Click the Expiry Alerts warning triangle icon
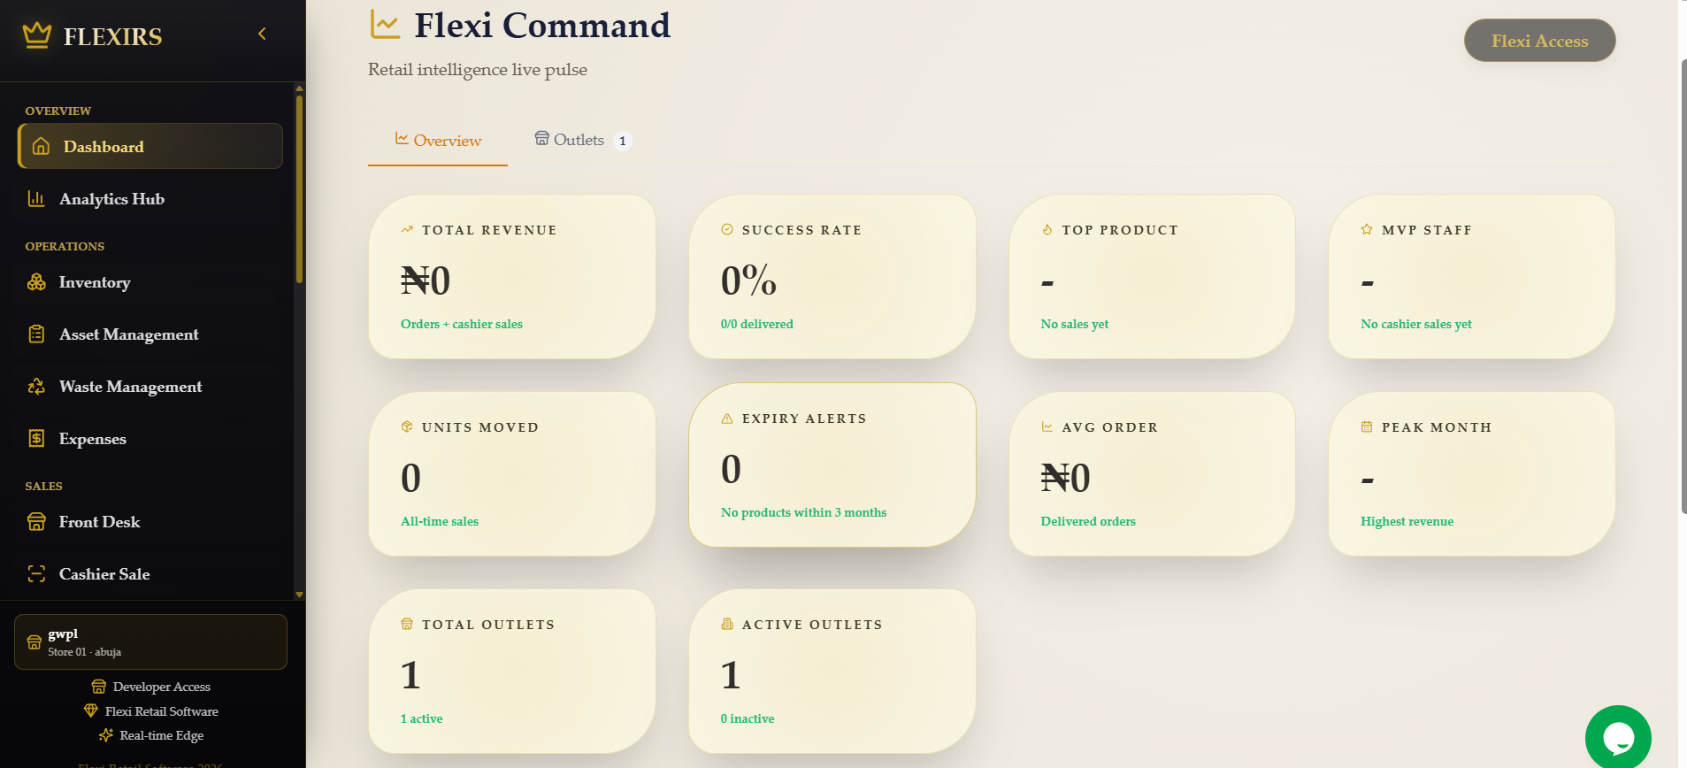 pyautogui.click(x=727, y=419)
